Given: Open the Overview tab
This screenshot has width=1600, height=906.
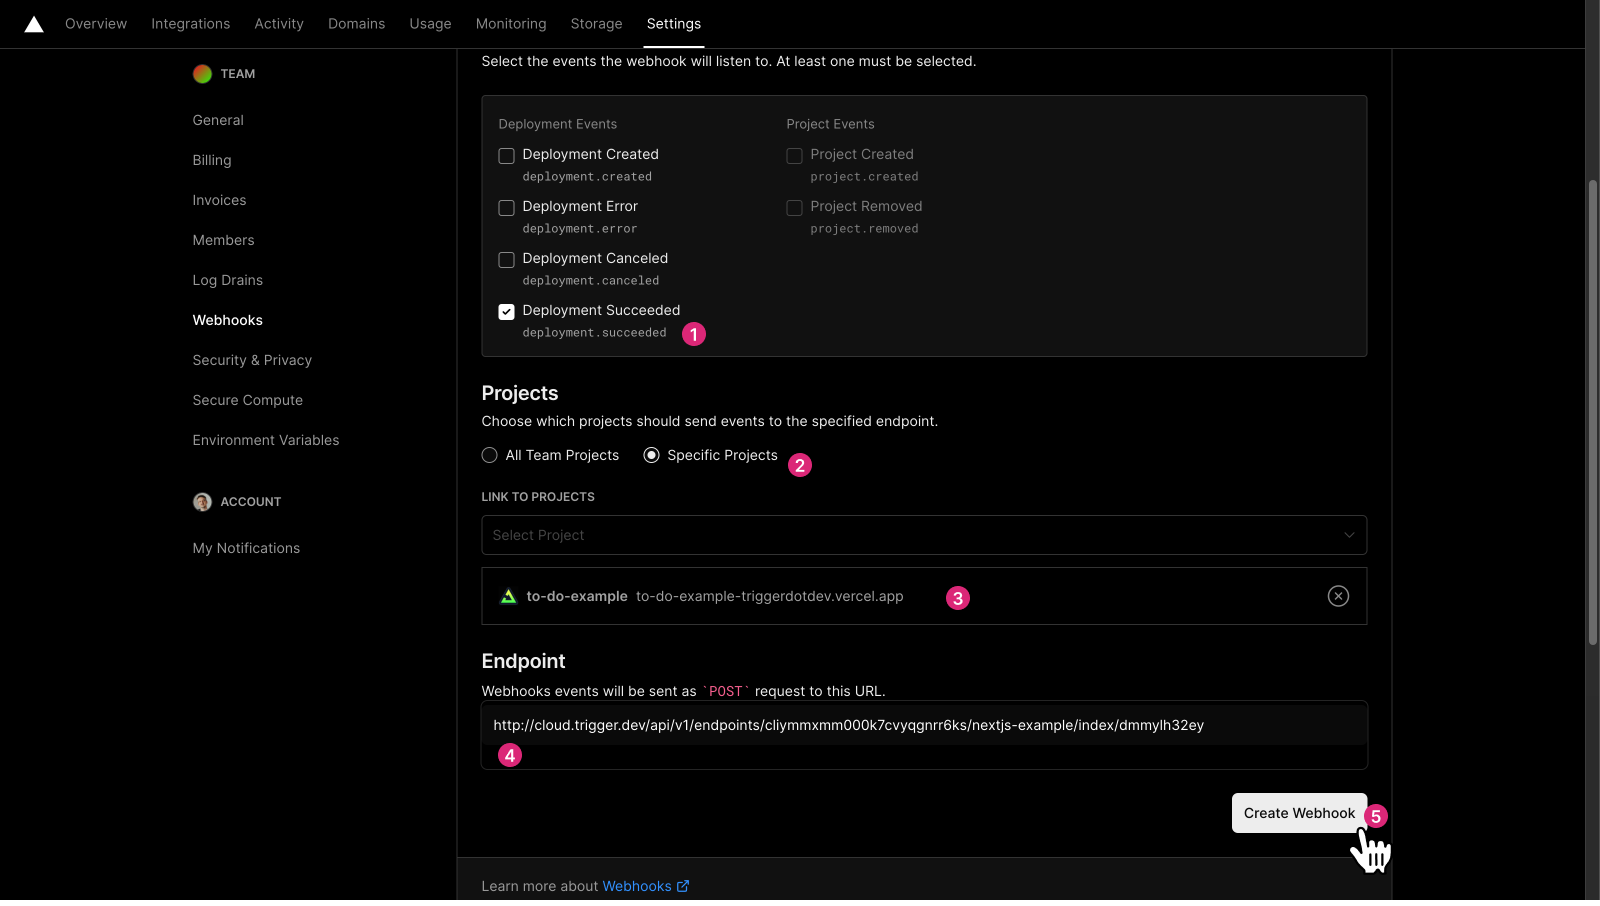Looking at the screenshot, I should [x=96, y=24].
